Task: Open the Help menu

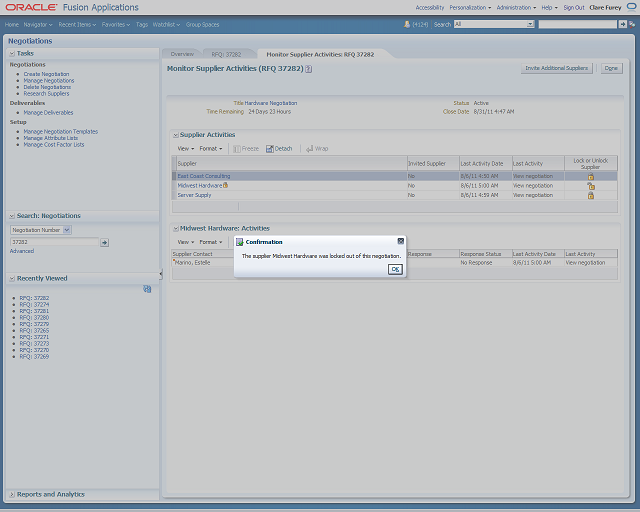Action: [x=549, y=7]
